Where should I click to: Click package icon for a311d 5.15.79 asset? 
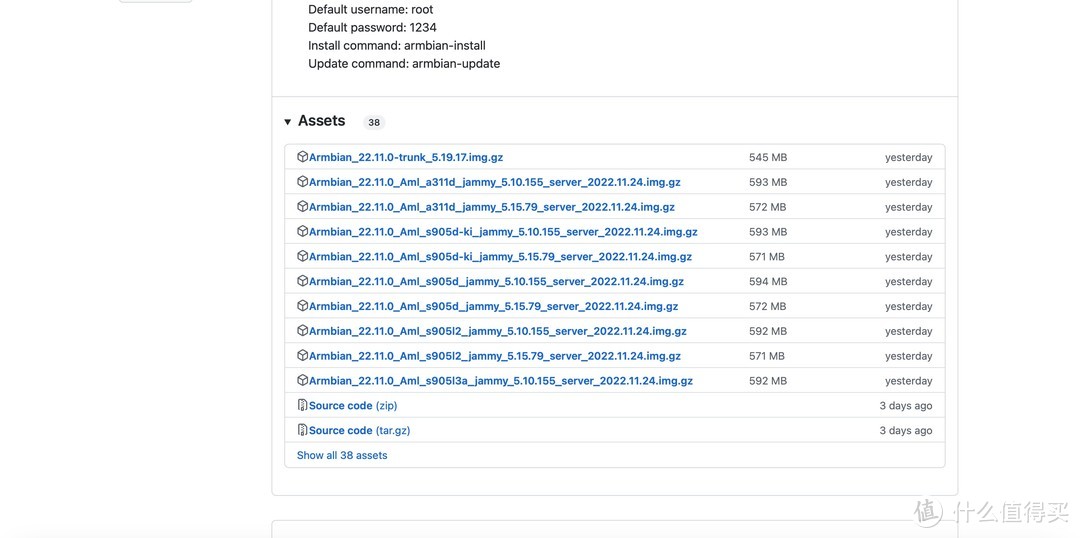pos(302,207)
